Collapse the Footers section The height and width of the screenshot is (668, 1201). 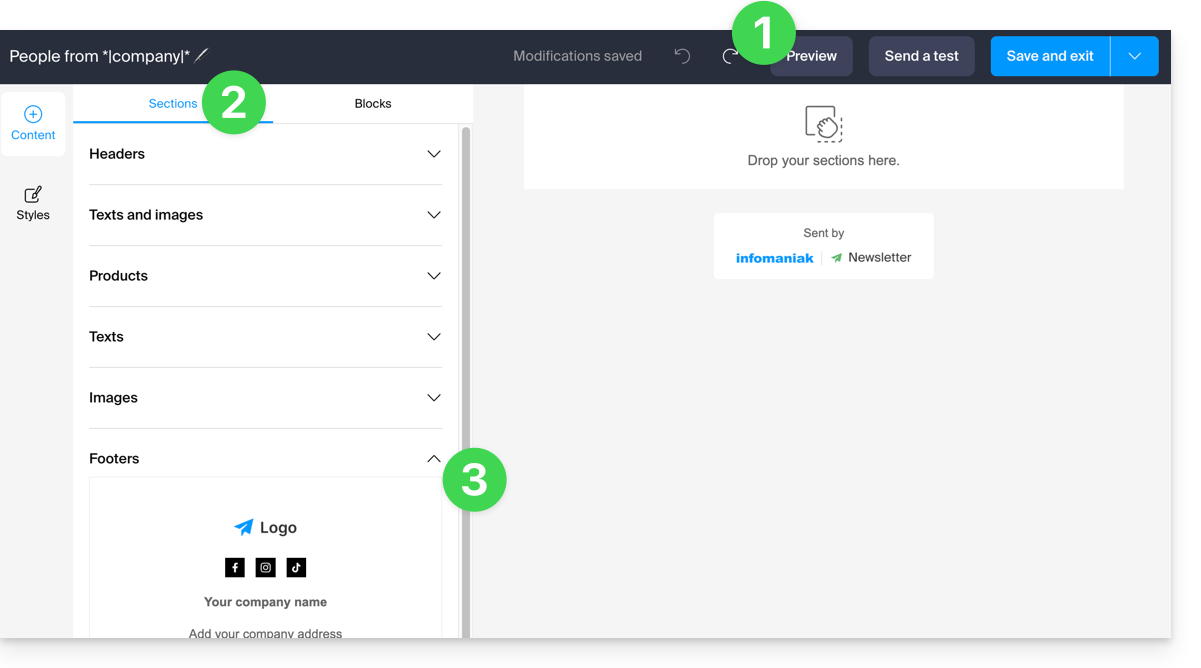point(433,459)
